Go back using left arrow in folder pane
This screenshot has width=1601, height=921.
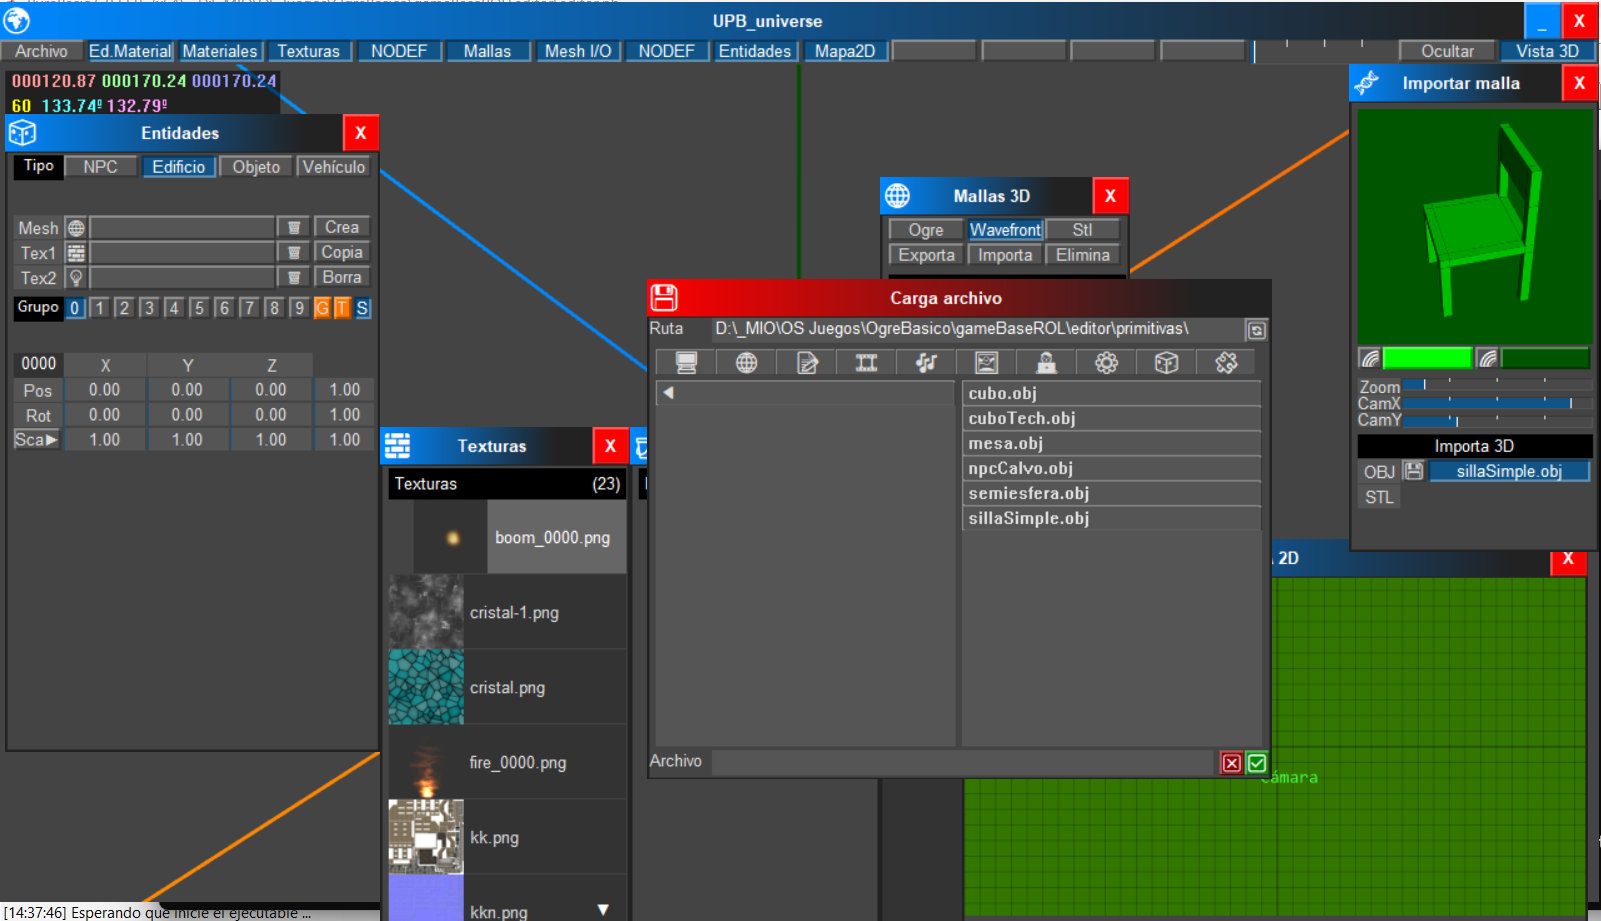668,393
